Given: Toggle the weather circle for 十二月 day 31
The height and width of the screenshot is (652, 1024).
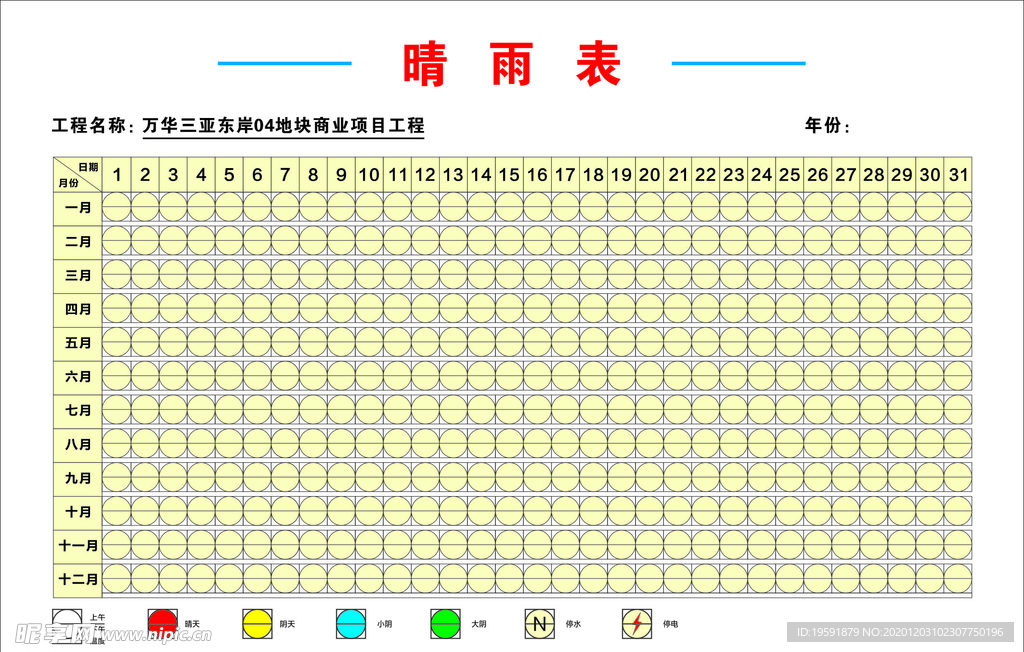Looking at the screenshot, I should (x=958, y=578).
